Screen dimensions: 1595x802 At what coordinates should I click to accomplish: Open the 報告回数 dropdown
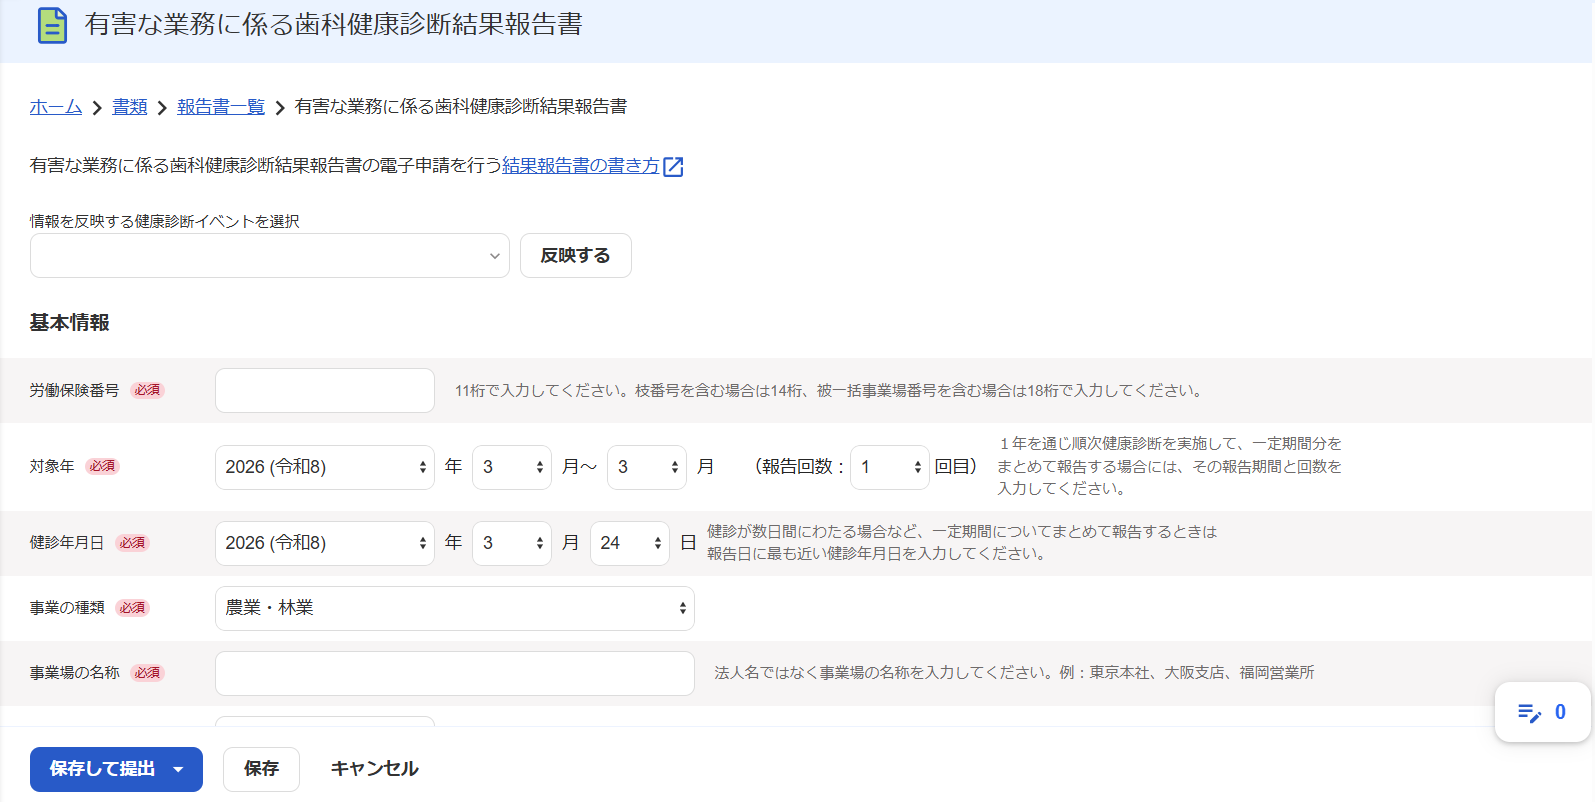(890, 467)
